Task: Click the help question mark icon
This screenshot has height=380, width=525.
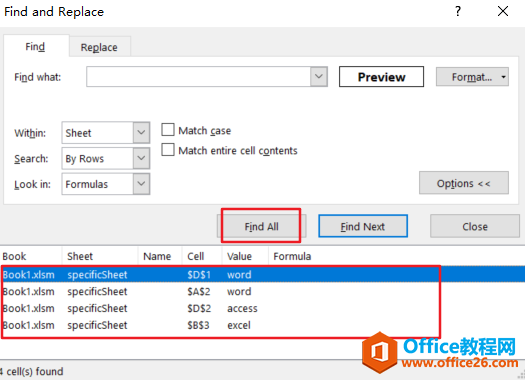Action: pos(458,11)
